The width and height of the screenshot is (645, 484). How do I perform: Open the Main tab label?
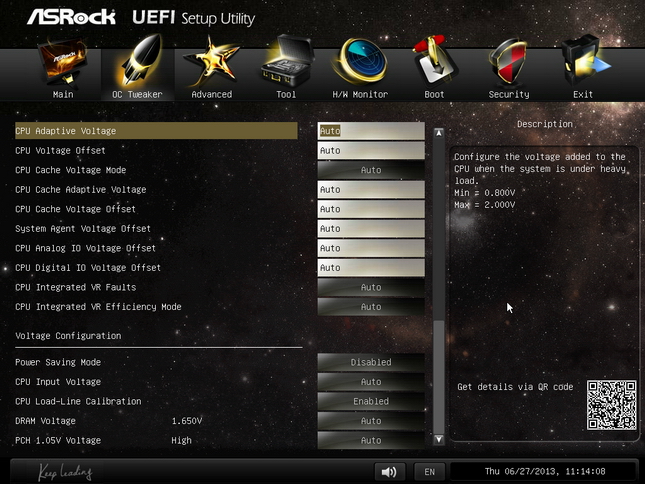point(63,95)
